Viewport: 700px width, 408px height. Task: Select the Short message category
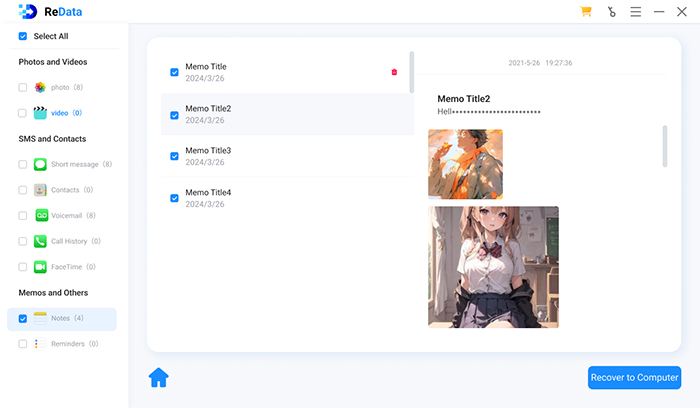[x=74, y=164]
